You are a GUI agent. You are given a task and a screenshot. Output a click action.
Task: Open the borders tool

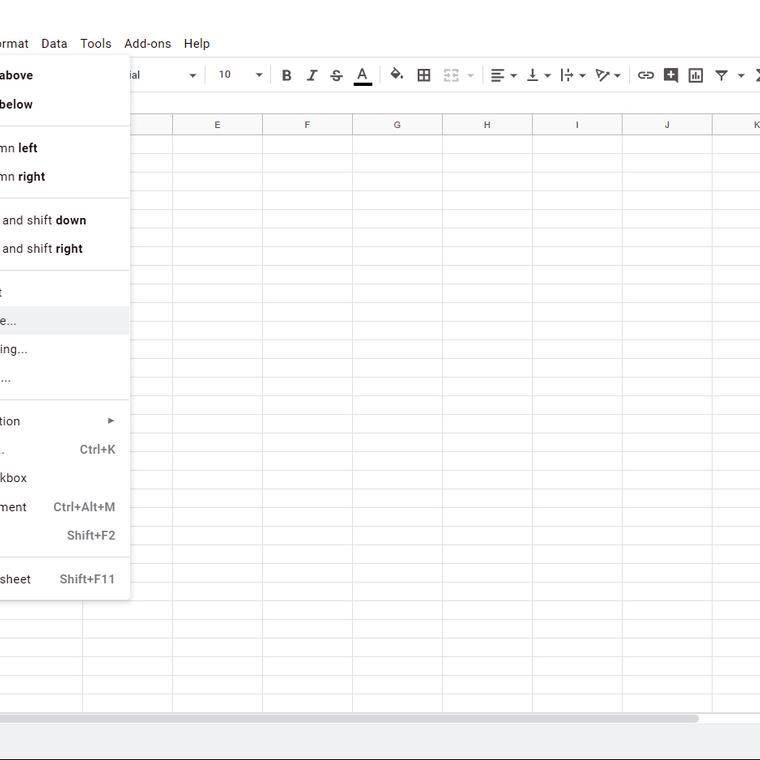(x=424, y=75)
